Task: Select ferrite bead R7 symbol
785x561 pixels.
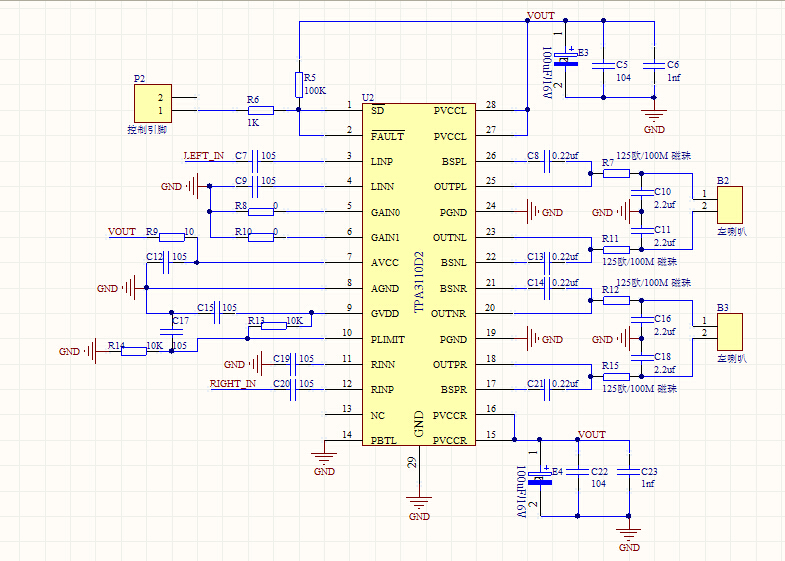Action: [616, 174]
